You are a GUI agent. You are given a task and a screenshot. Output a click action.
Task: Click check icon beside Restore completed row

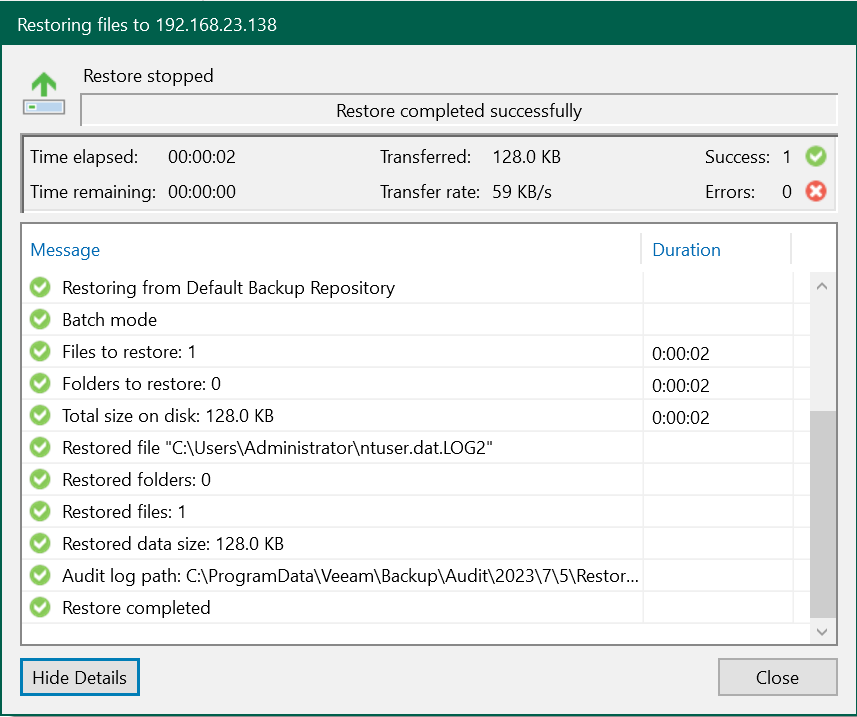point(40,607)
